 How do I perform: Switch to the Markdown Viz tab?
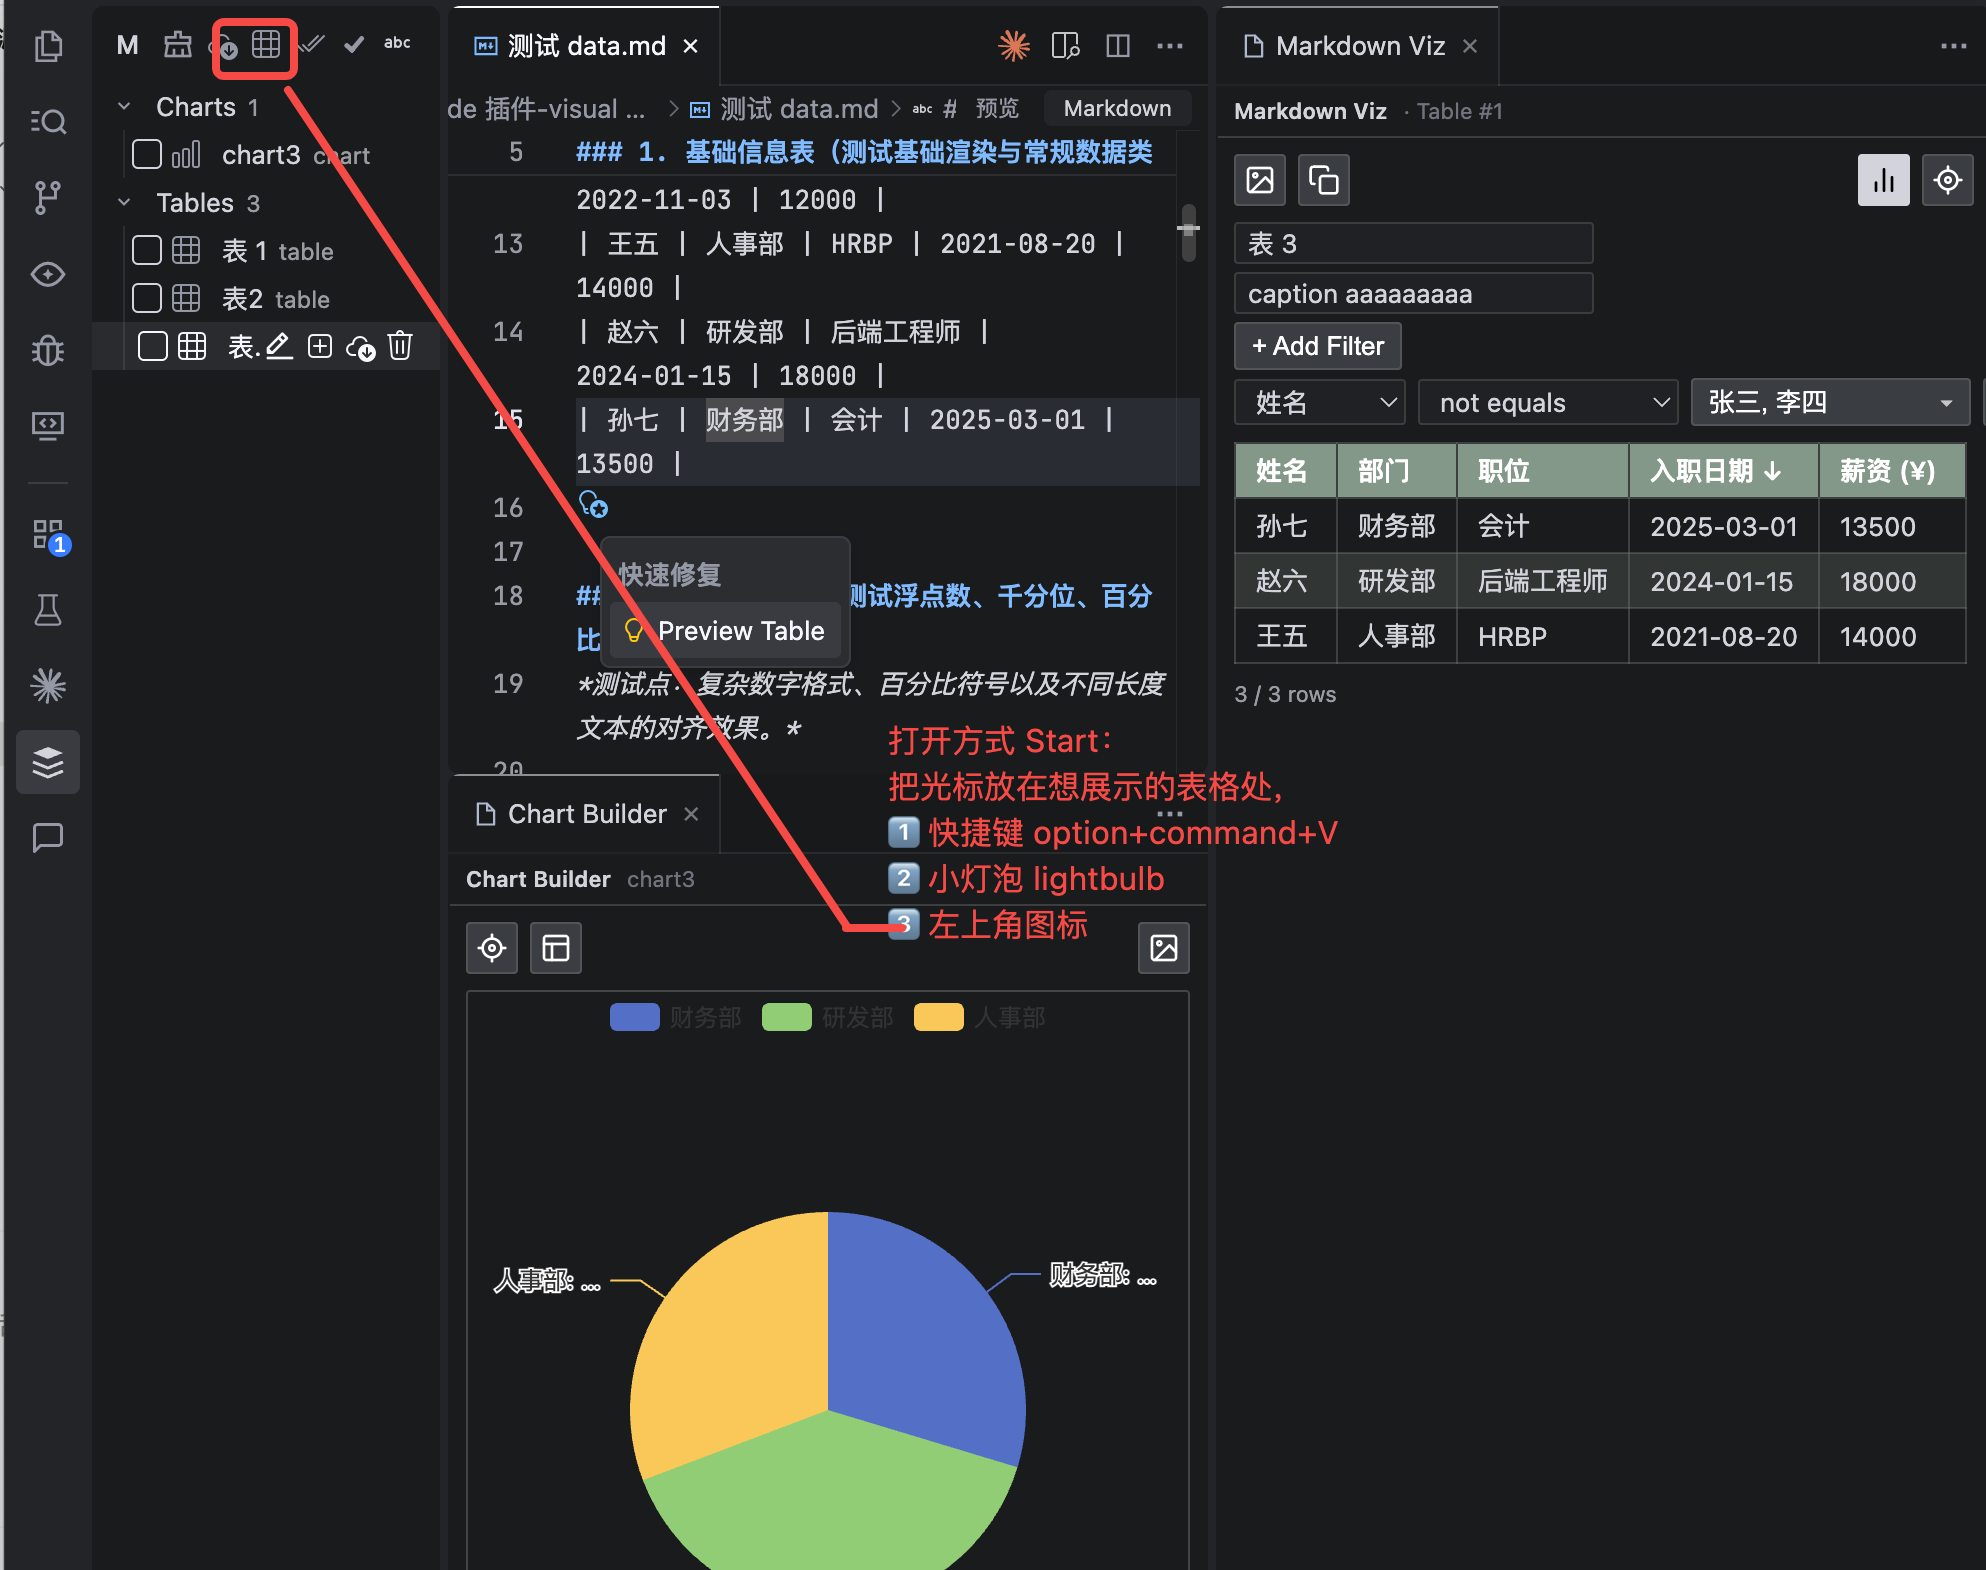click(x=1359, y=46)
